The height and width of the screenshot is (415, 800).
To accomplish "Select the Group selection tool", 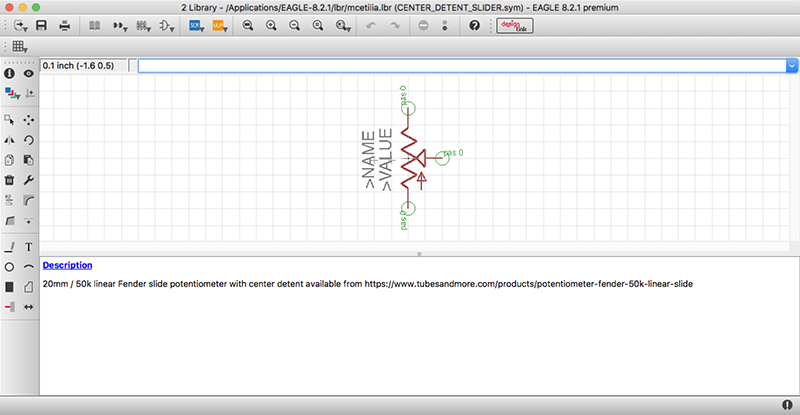I will [x=9, y=120].
